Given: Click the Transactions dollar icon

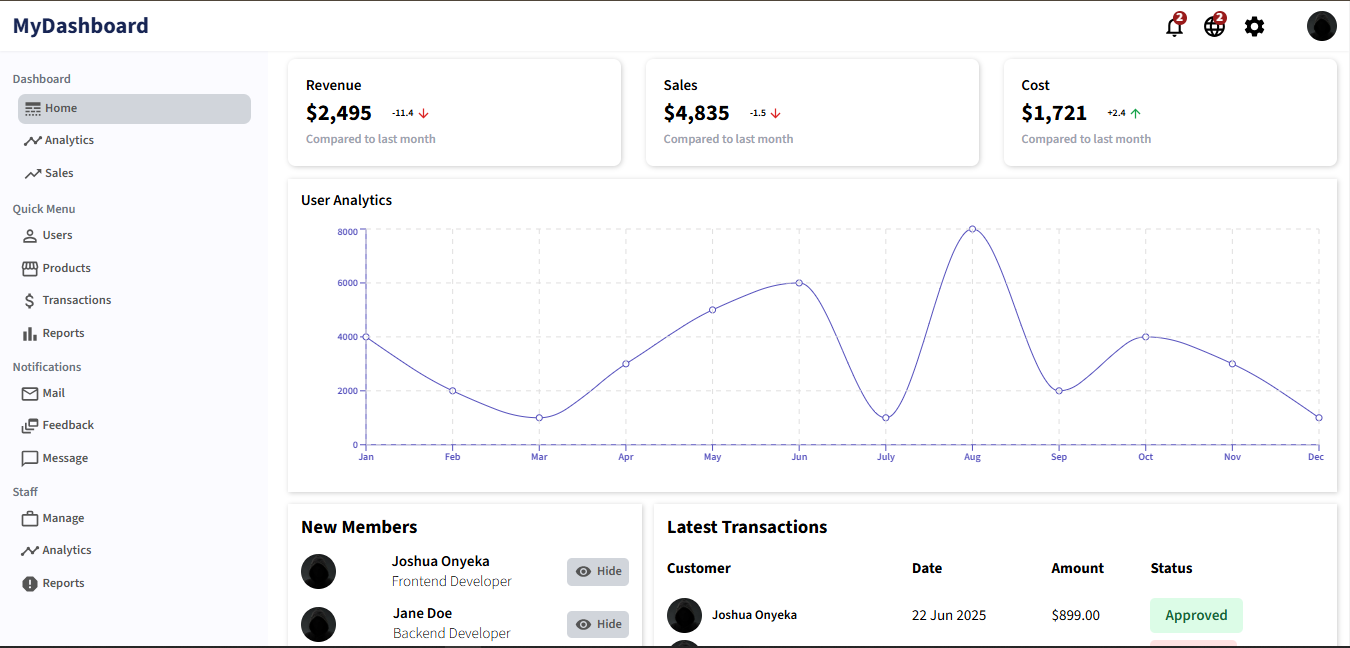Looking at the screenshot, I should pyautogui.click(x=30, y=300).
